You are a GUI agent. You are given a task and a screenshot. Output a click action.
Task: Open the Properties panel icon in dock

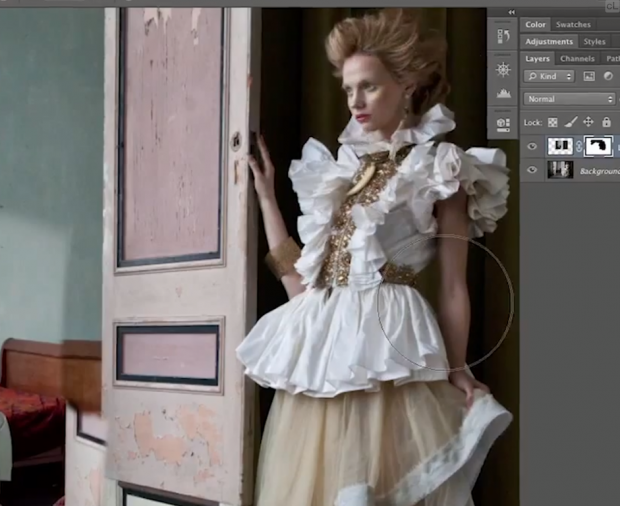click(x=503, y=124)
